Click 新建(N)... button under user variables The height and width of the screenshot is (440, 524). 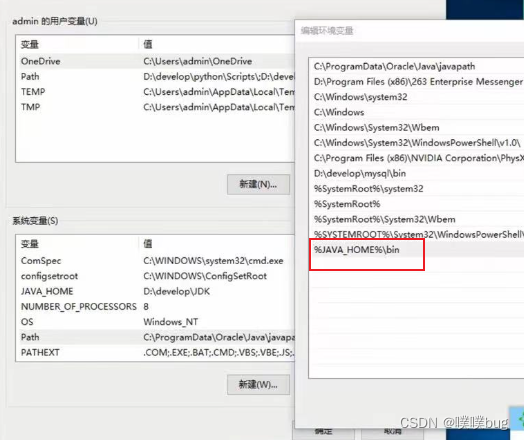coord(258,184)
